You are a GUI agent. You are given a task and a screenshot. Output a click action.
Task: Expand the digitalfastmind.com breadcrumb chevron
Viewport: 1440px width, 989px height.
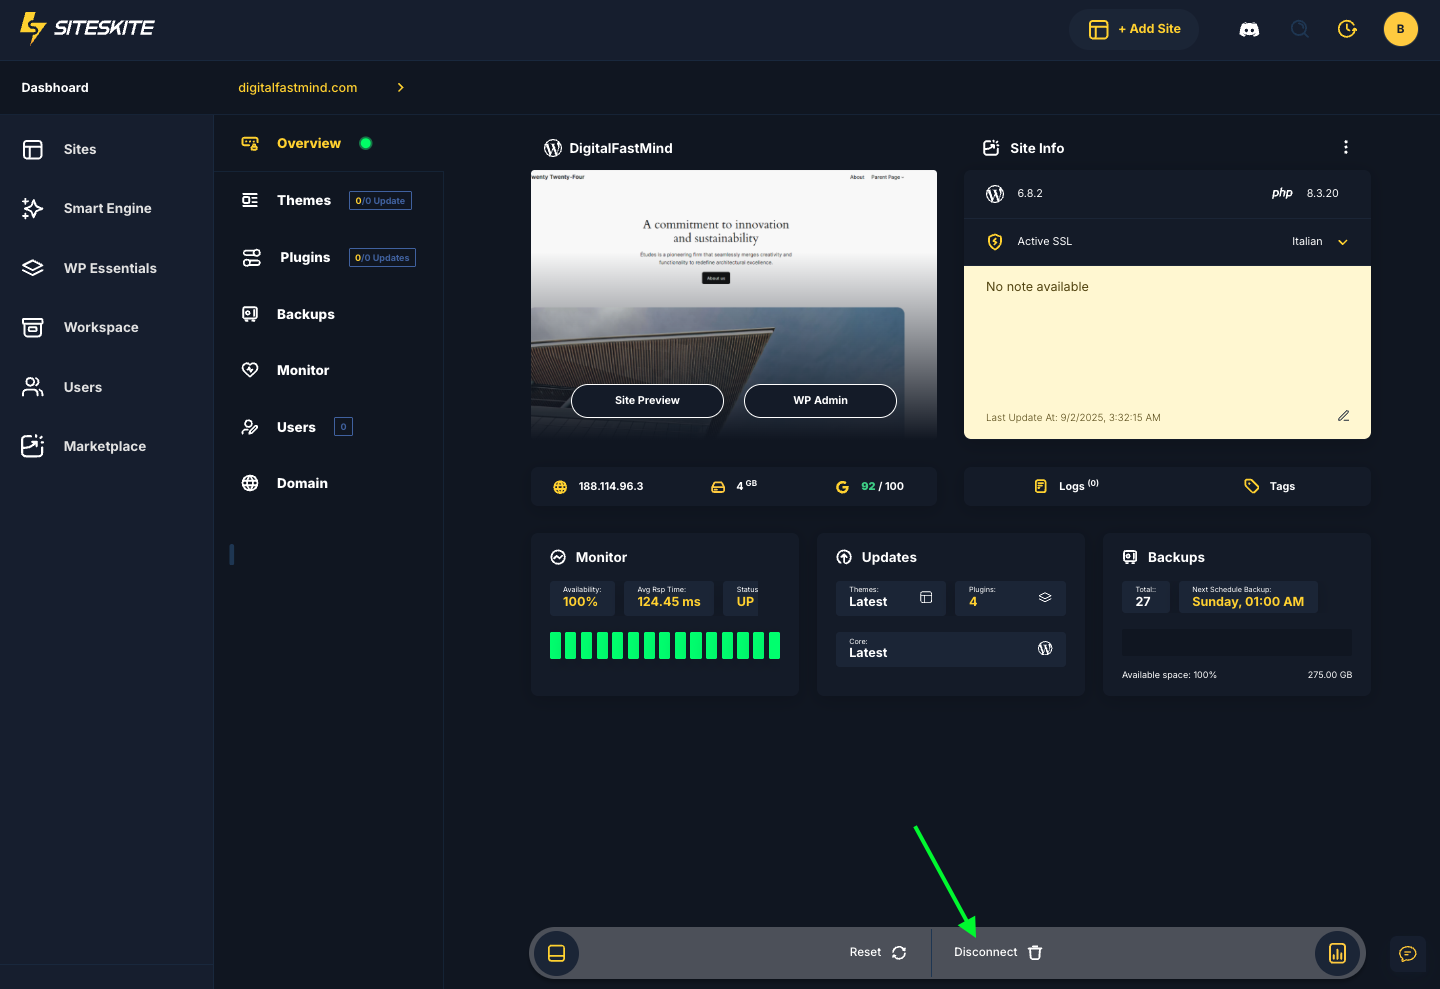401,88
